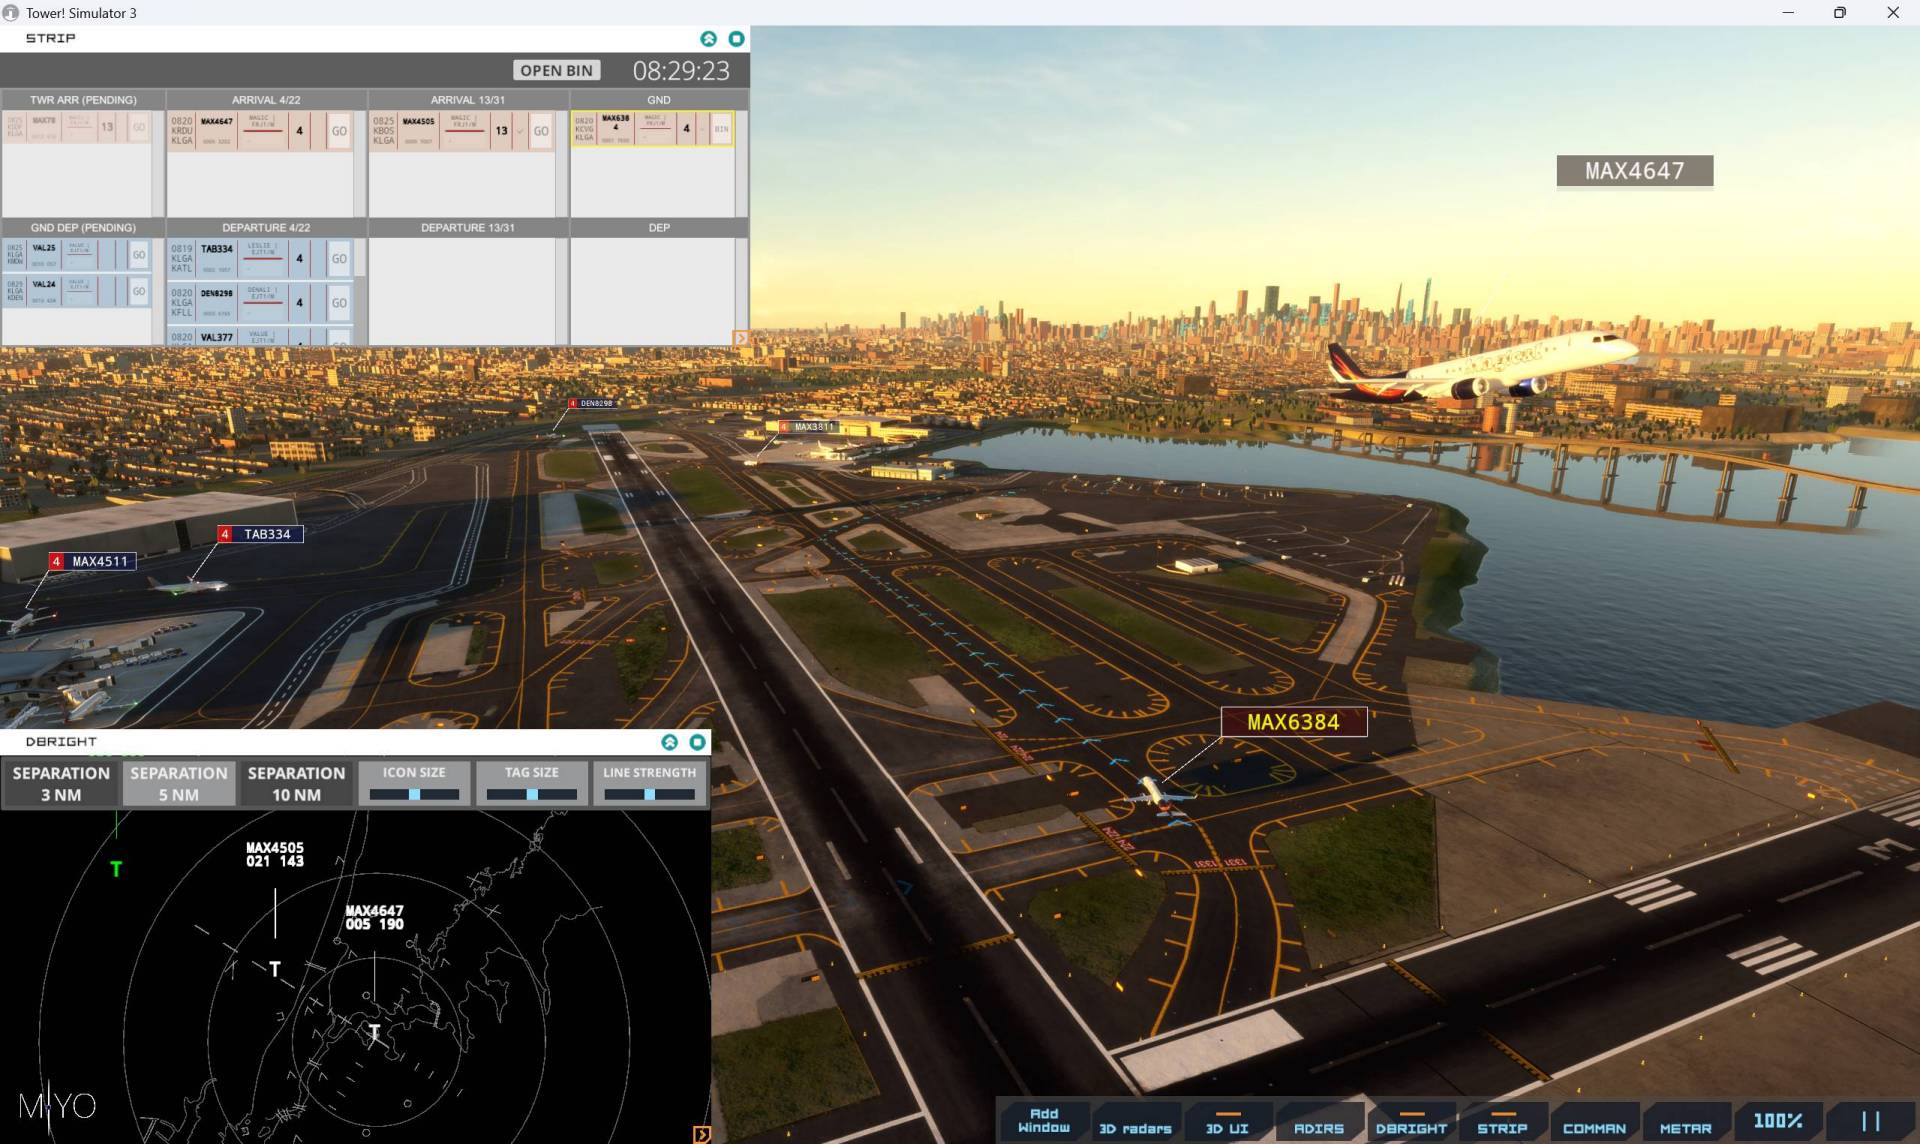Set separation rings to 10 NM
Screen dimensions: 1920x1144
pos(296,783)
